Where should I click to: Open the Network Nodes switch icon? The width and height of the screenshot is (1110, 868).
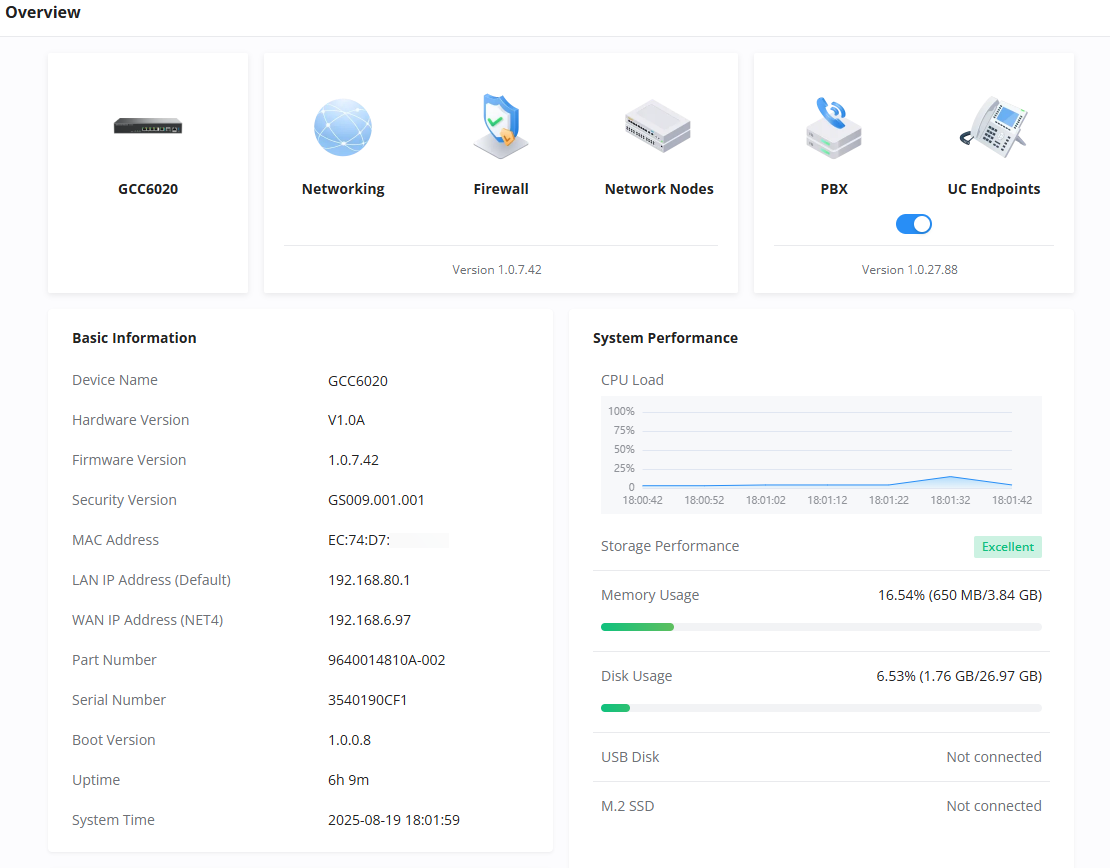[x=658, y=126]
